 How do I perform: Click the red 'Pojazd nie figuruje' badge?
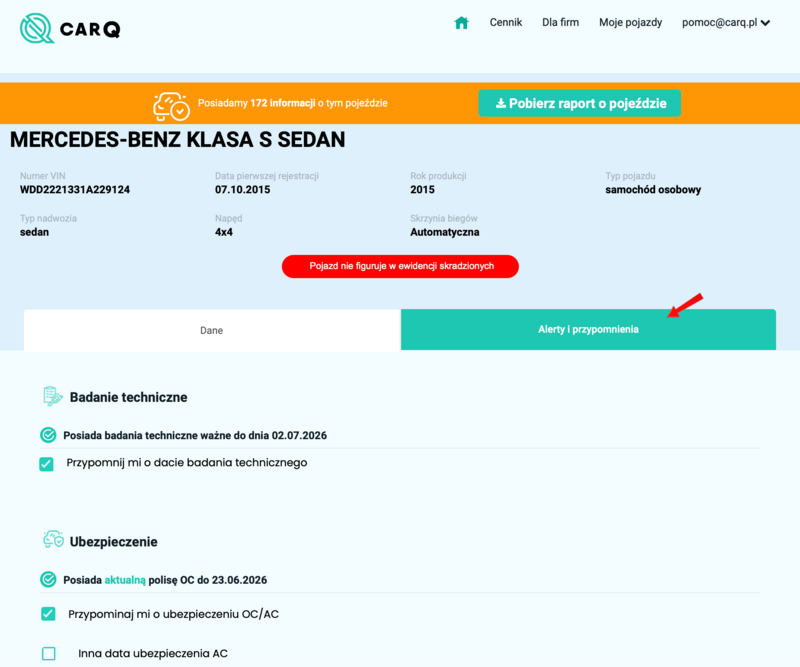tap(401, 266)
